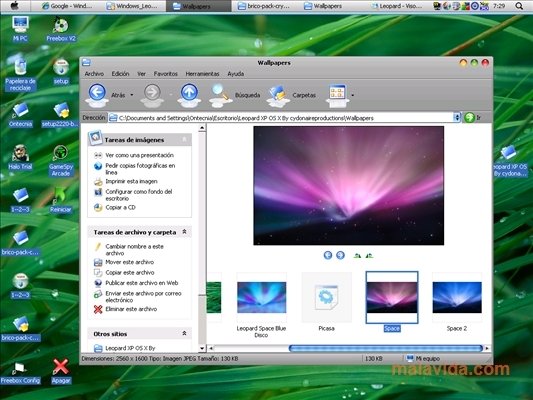Viewport: 533px width, 400px height.
Task: Click the Apple logo menu
Action: click(15, 5)
